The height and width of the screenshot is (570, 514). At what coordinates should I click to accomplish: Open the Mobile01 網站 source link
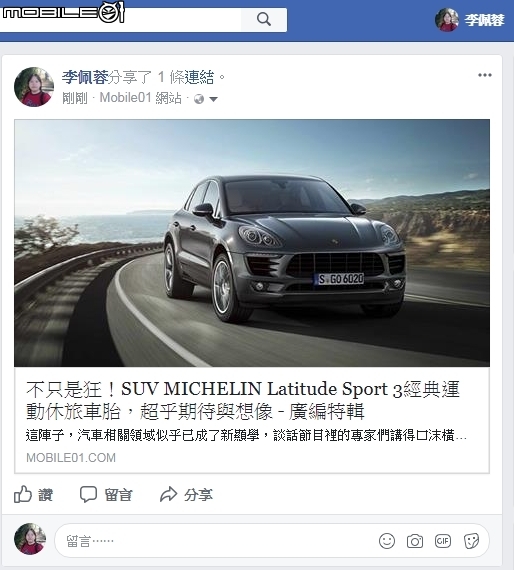pos(140,98)
